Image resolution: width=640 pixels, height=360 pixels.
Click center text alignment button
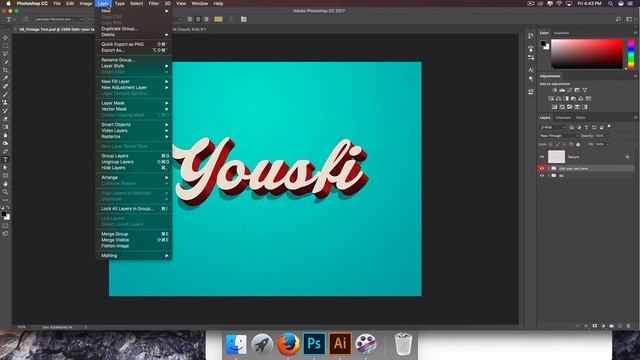[198, 19]
